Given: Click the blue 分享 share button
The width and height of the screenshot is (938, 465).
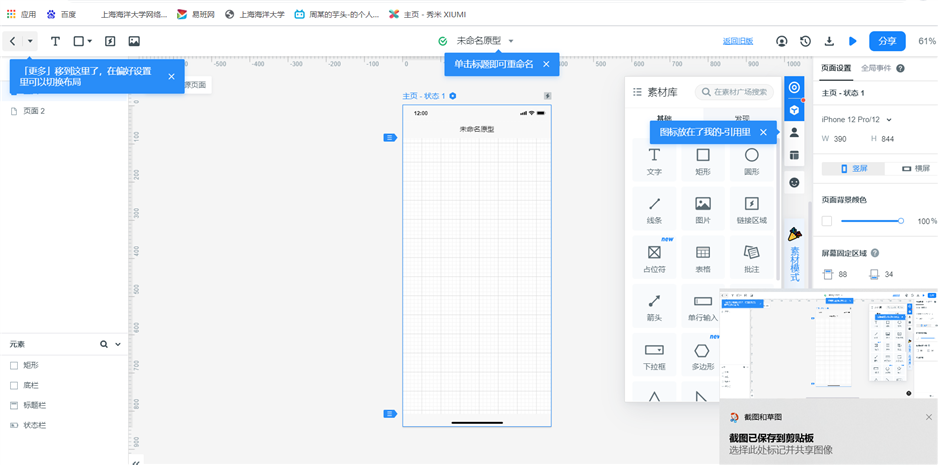Looking at the screenshot, I should [887, 41].
